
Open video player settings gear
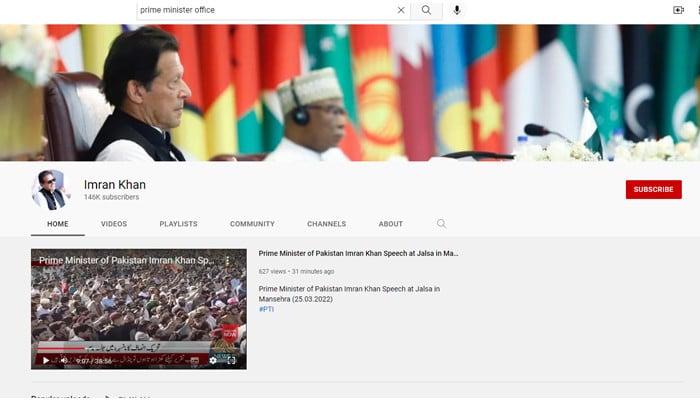point(213,360)
